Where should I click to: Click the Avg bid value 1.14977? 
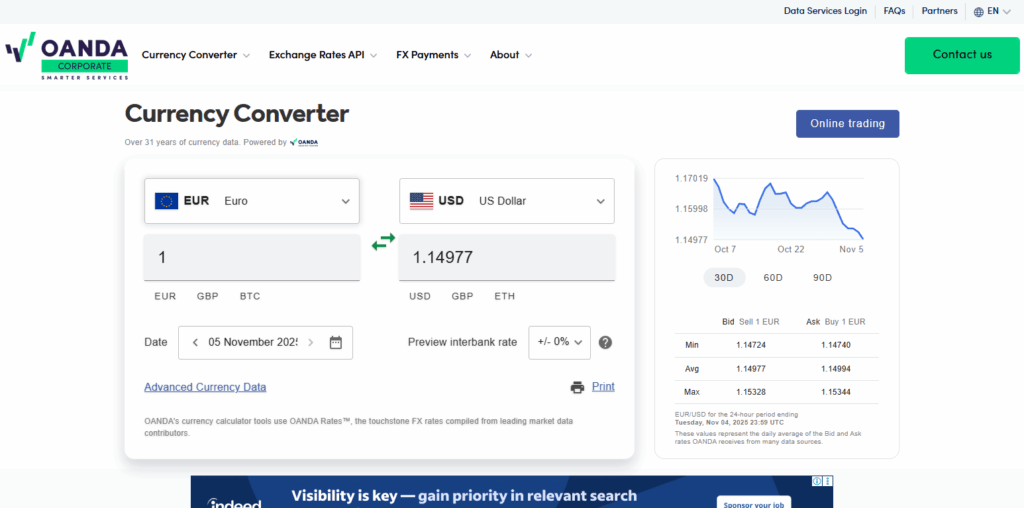point(751,369)
